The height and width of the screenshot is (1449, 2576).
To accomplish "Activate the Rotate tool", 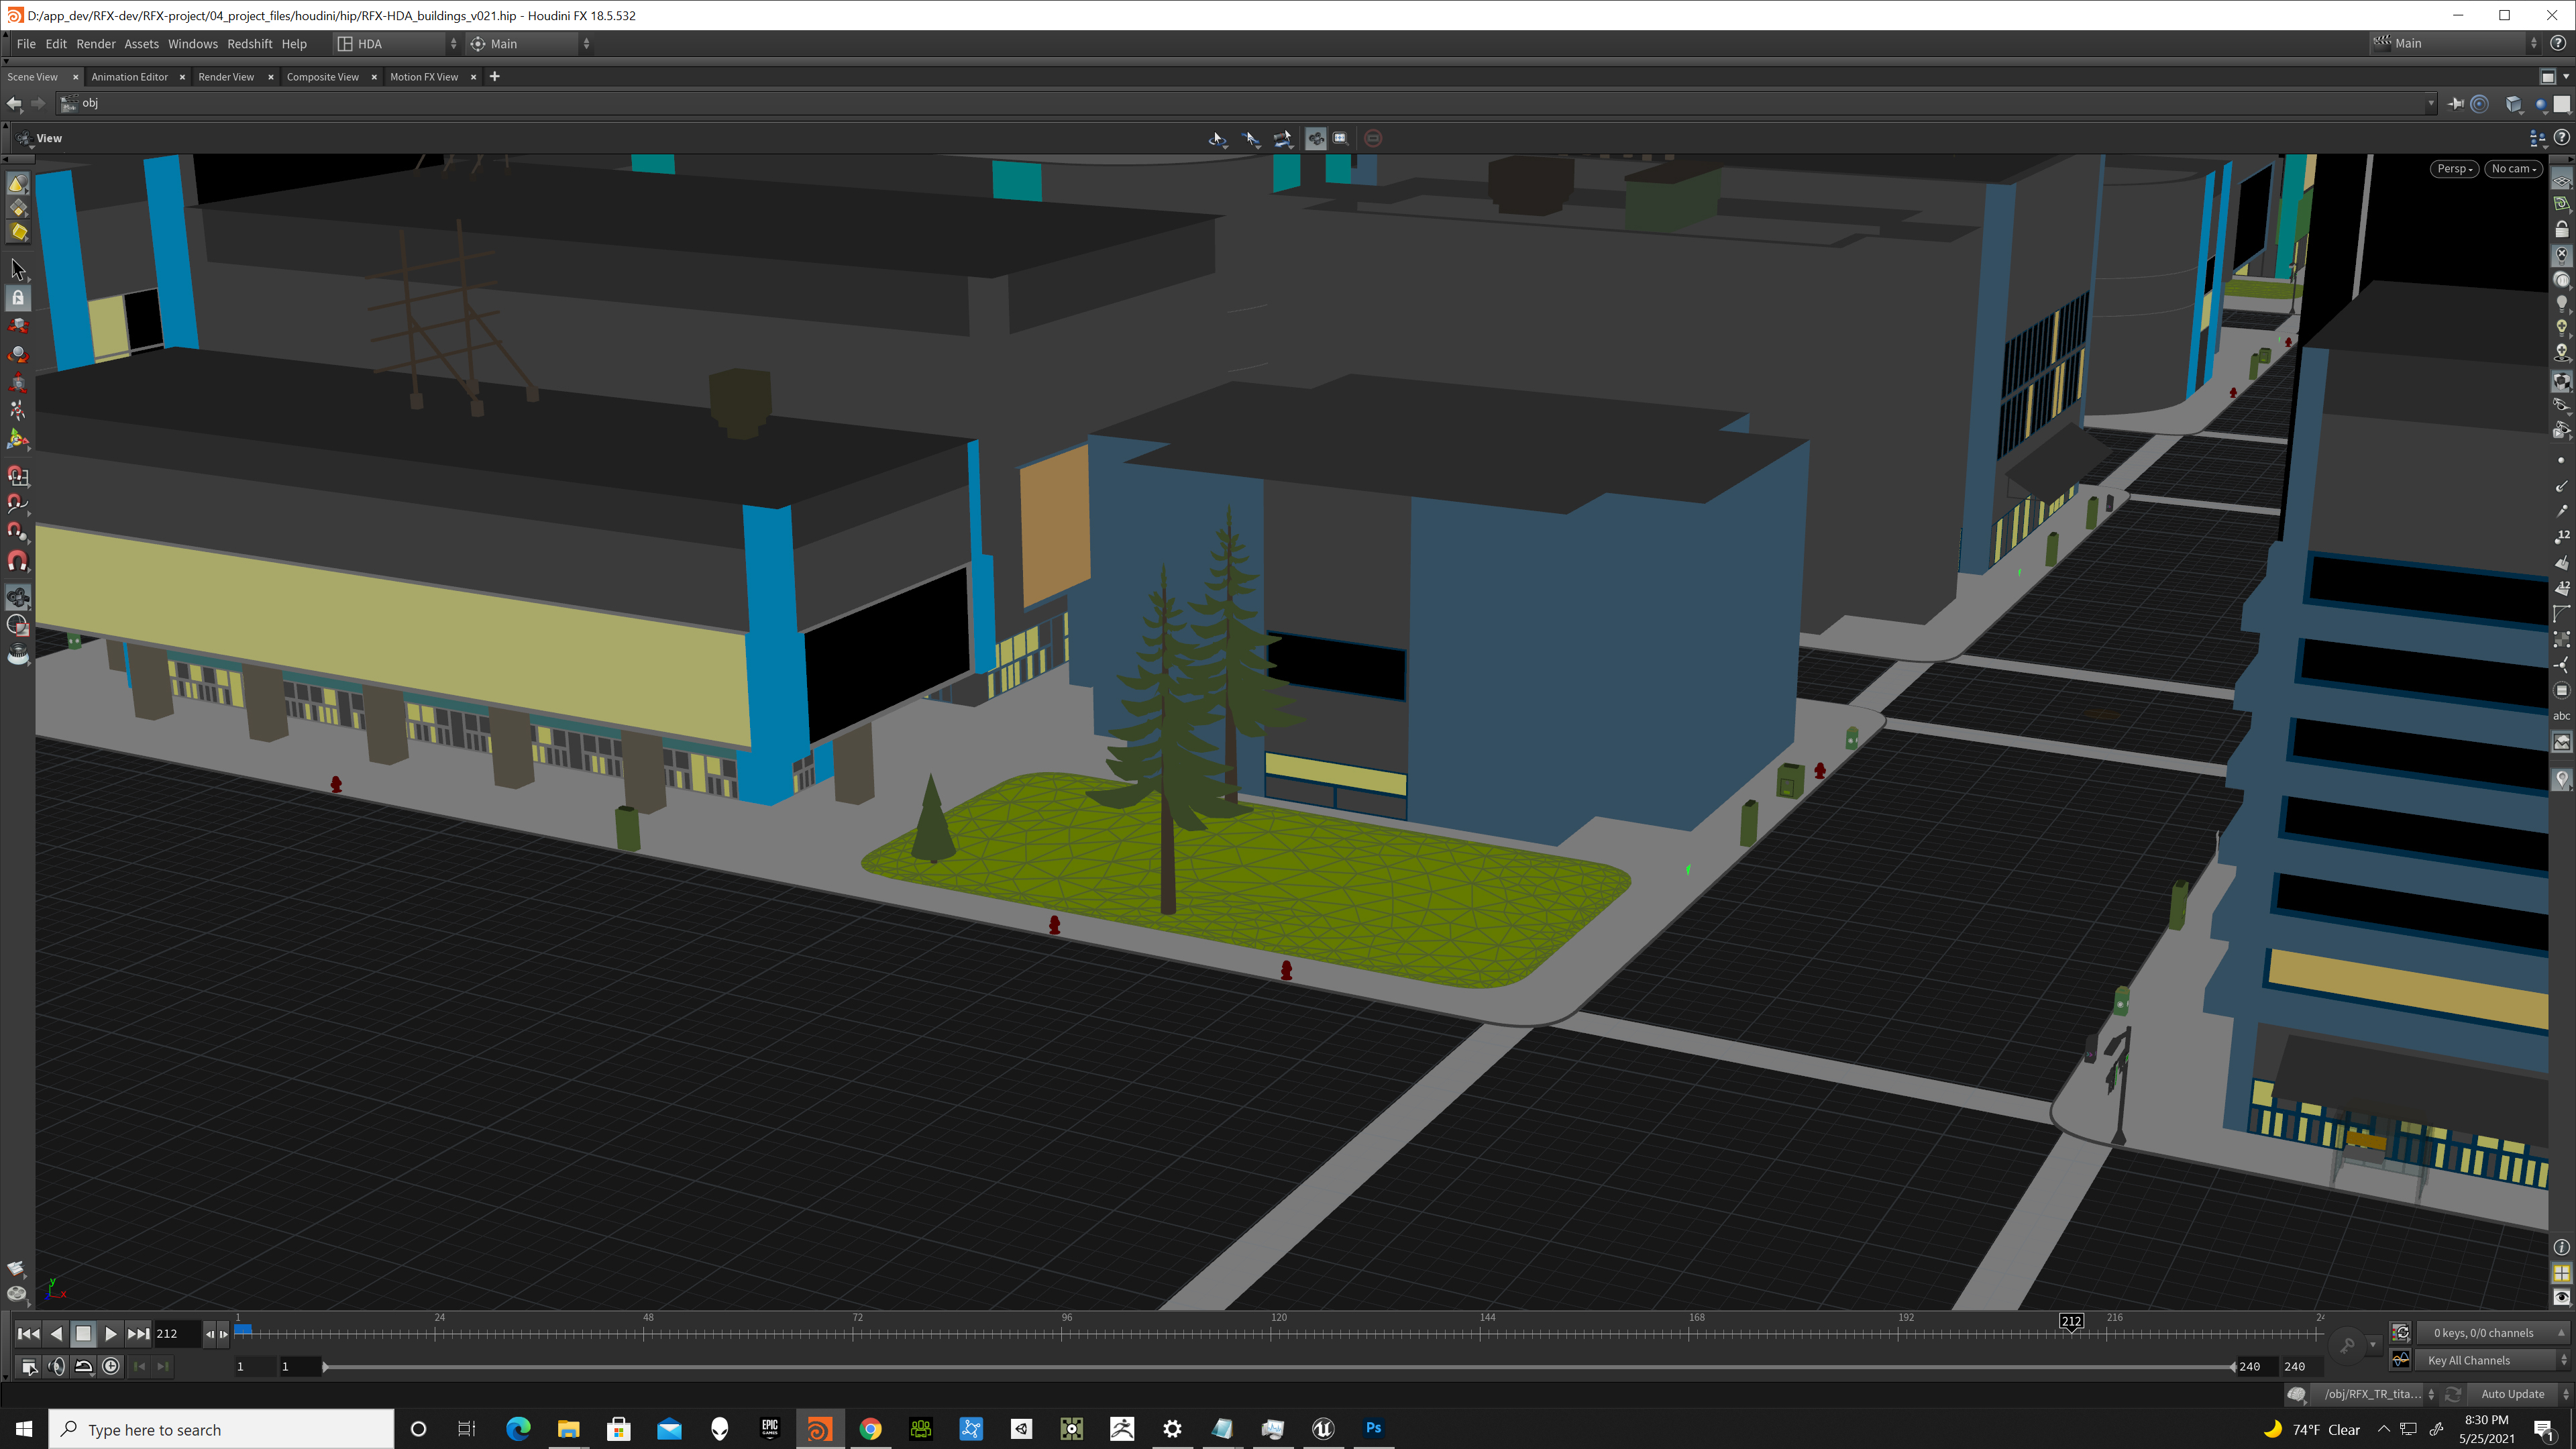I will [18, 354].
